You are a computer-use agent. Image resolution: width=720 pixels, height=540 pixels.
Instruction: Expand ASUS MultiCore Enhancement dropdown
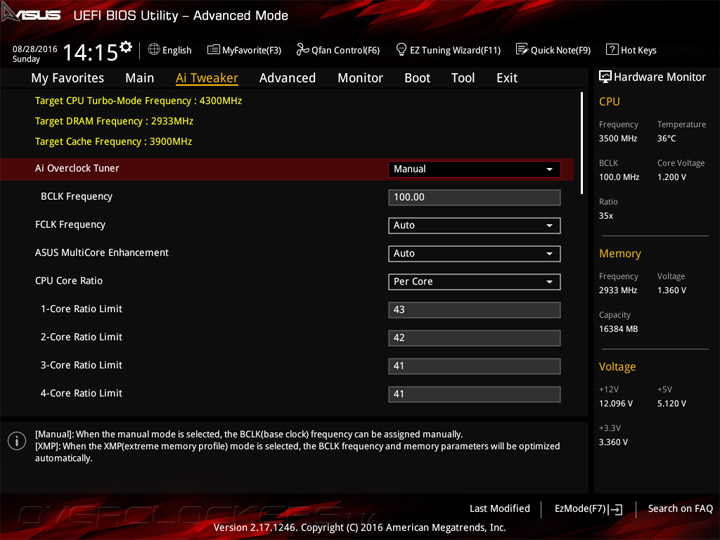[474, 253]
